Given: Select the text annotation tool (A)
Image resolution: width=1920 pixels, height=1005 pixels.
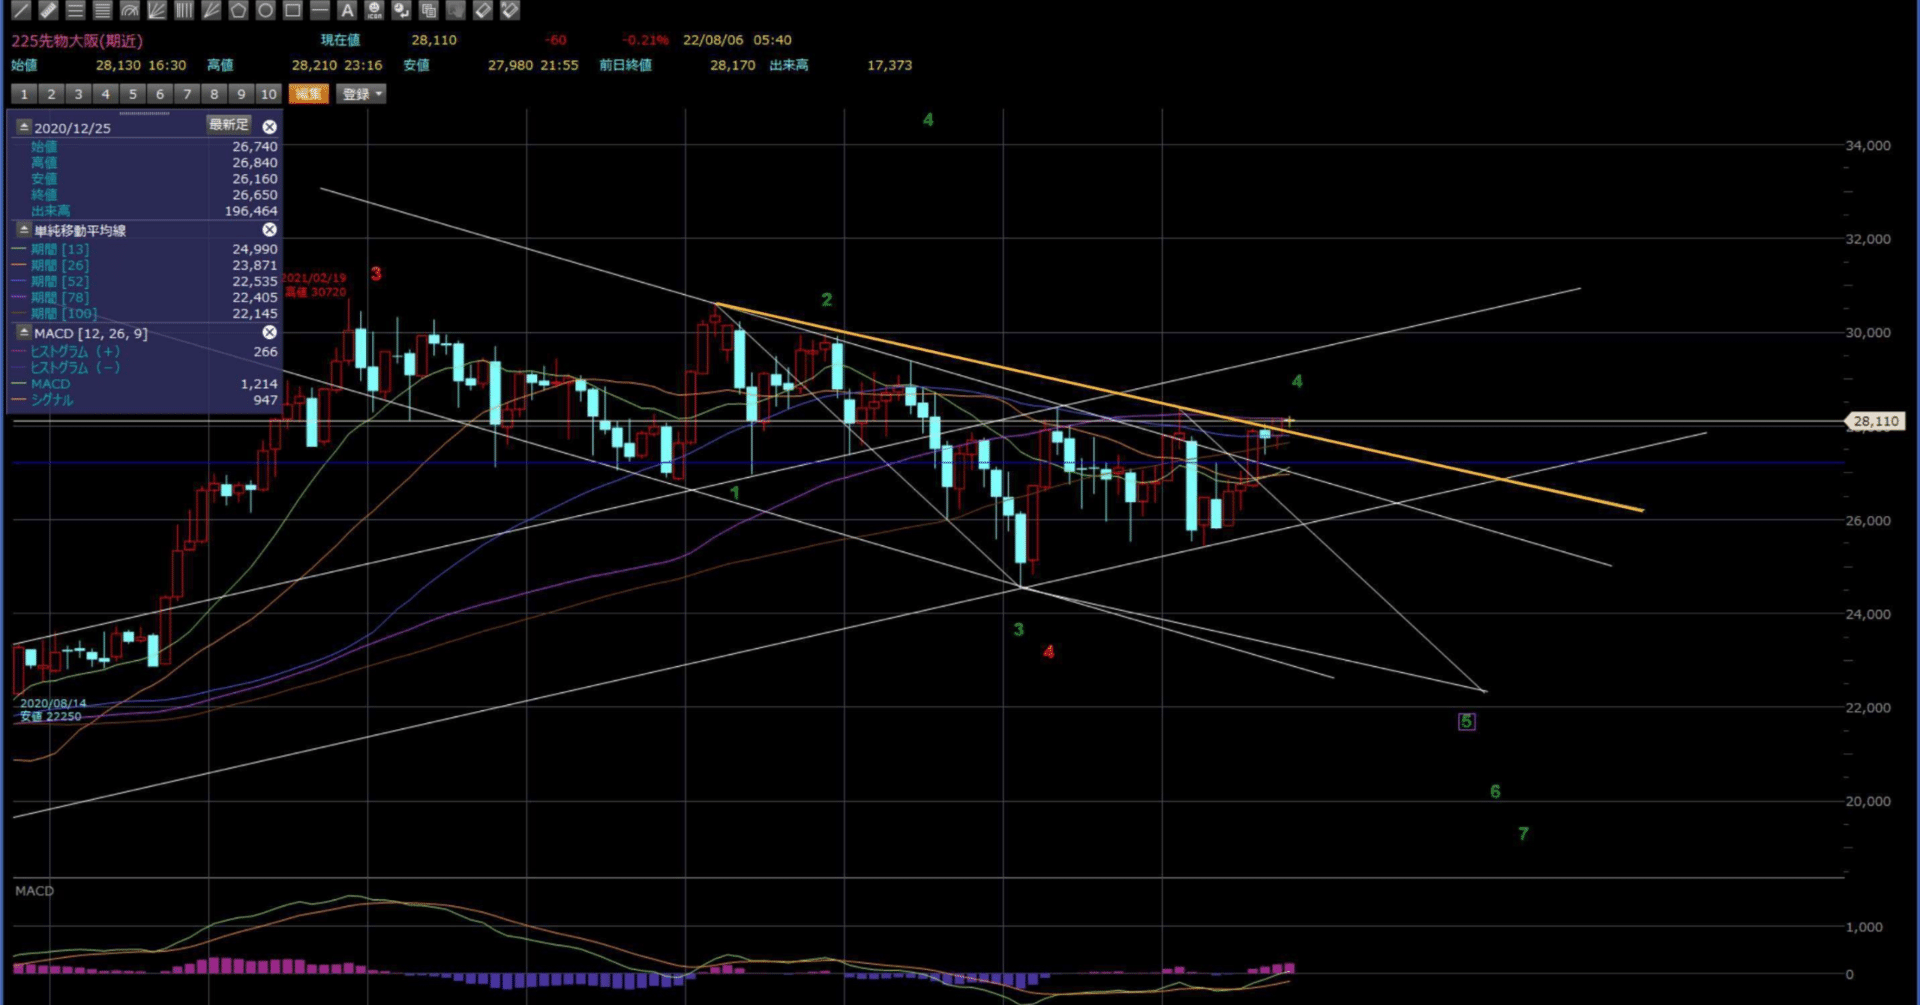Looking at the screenshot, I should [346, 10].
